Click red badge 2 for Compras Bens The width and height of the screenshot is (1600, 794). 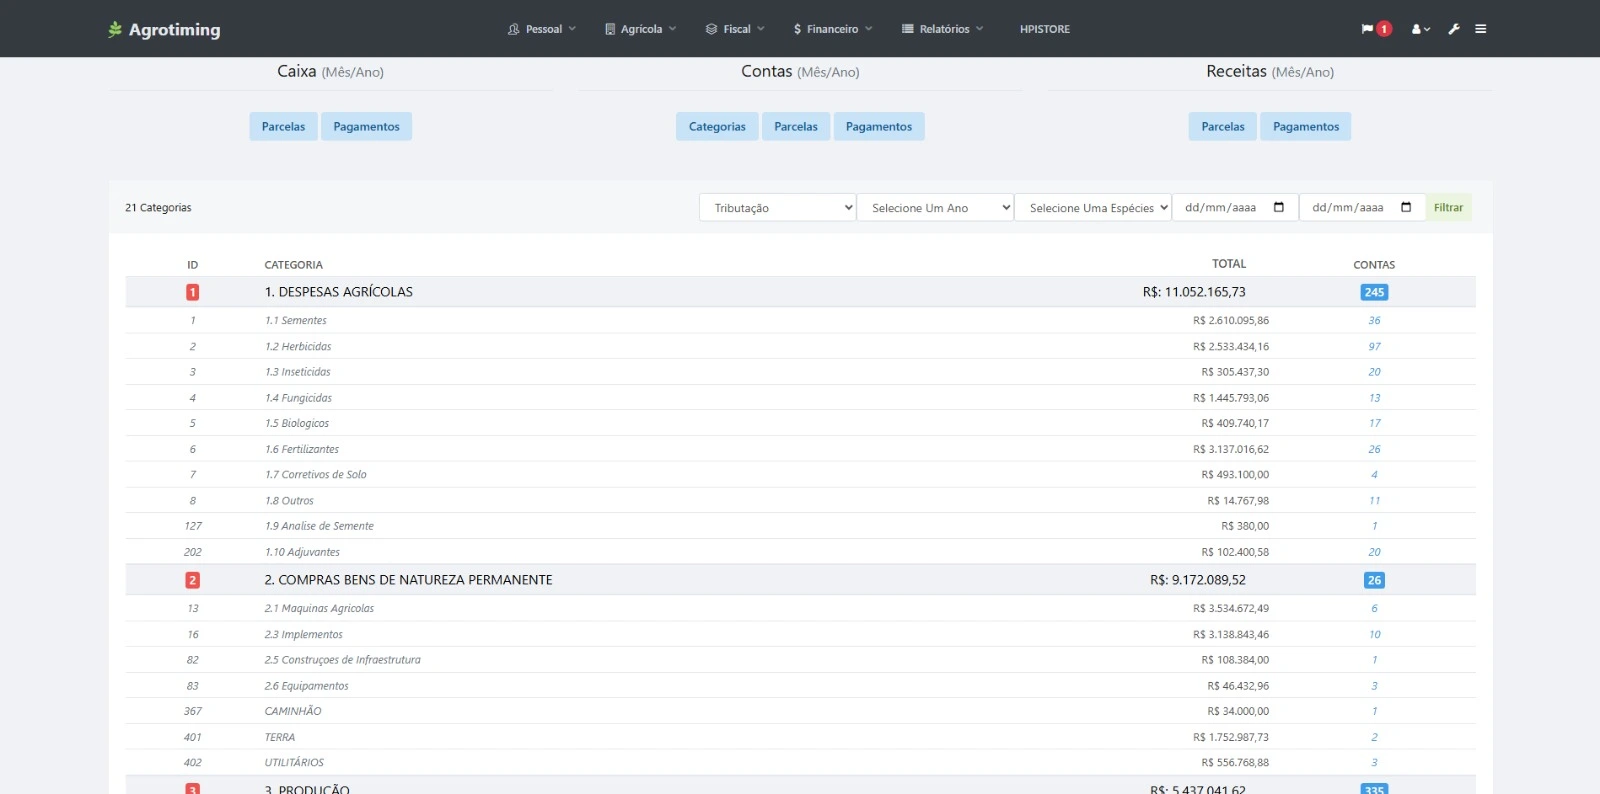click(193, 580)
